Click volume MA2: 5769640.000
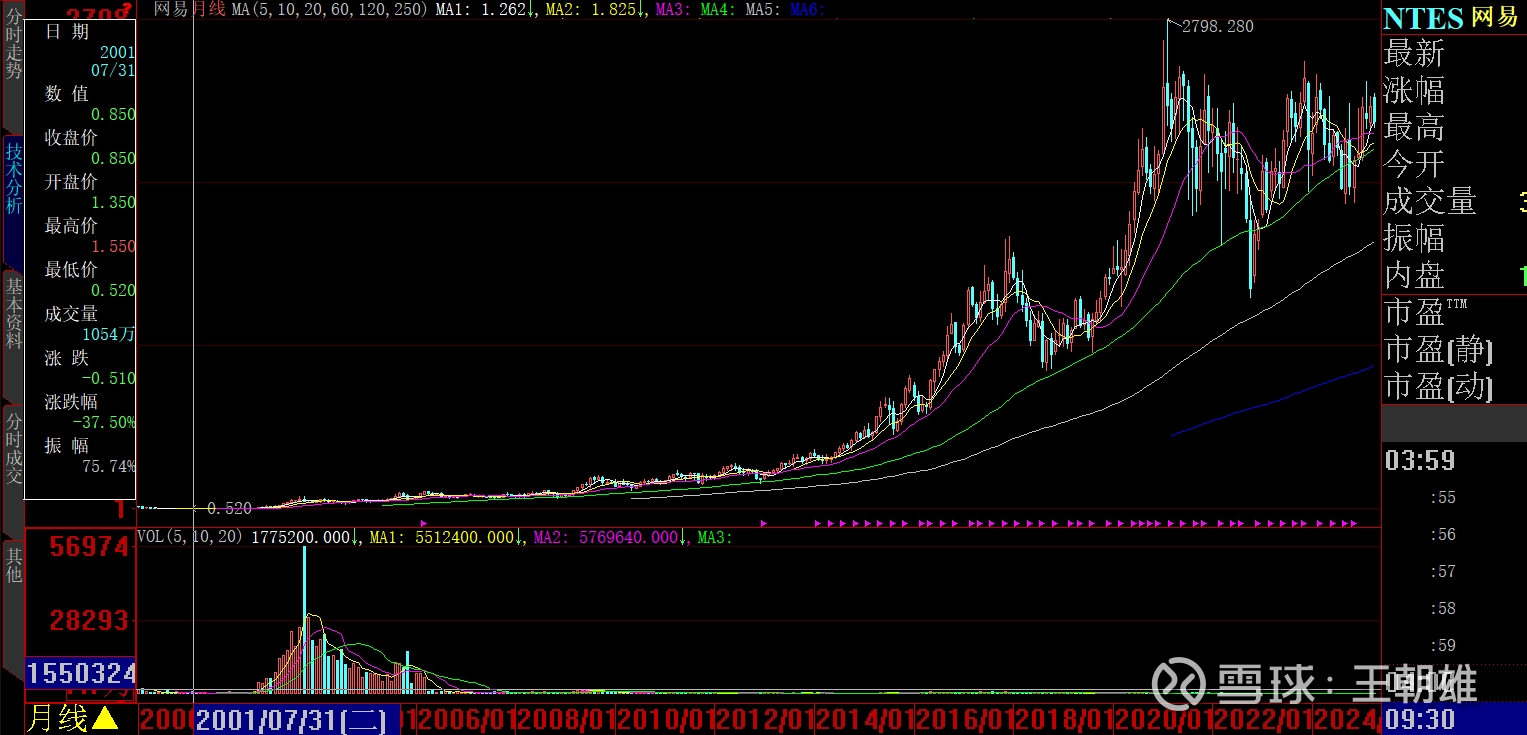The width and height of the screenshot is (1527, 735). coord(610,537)
